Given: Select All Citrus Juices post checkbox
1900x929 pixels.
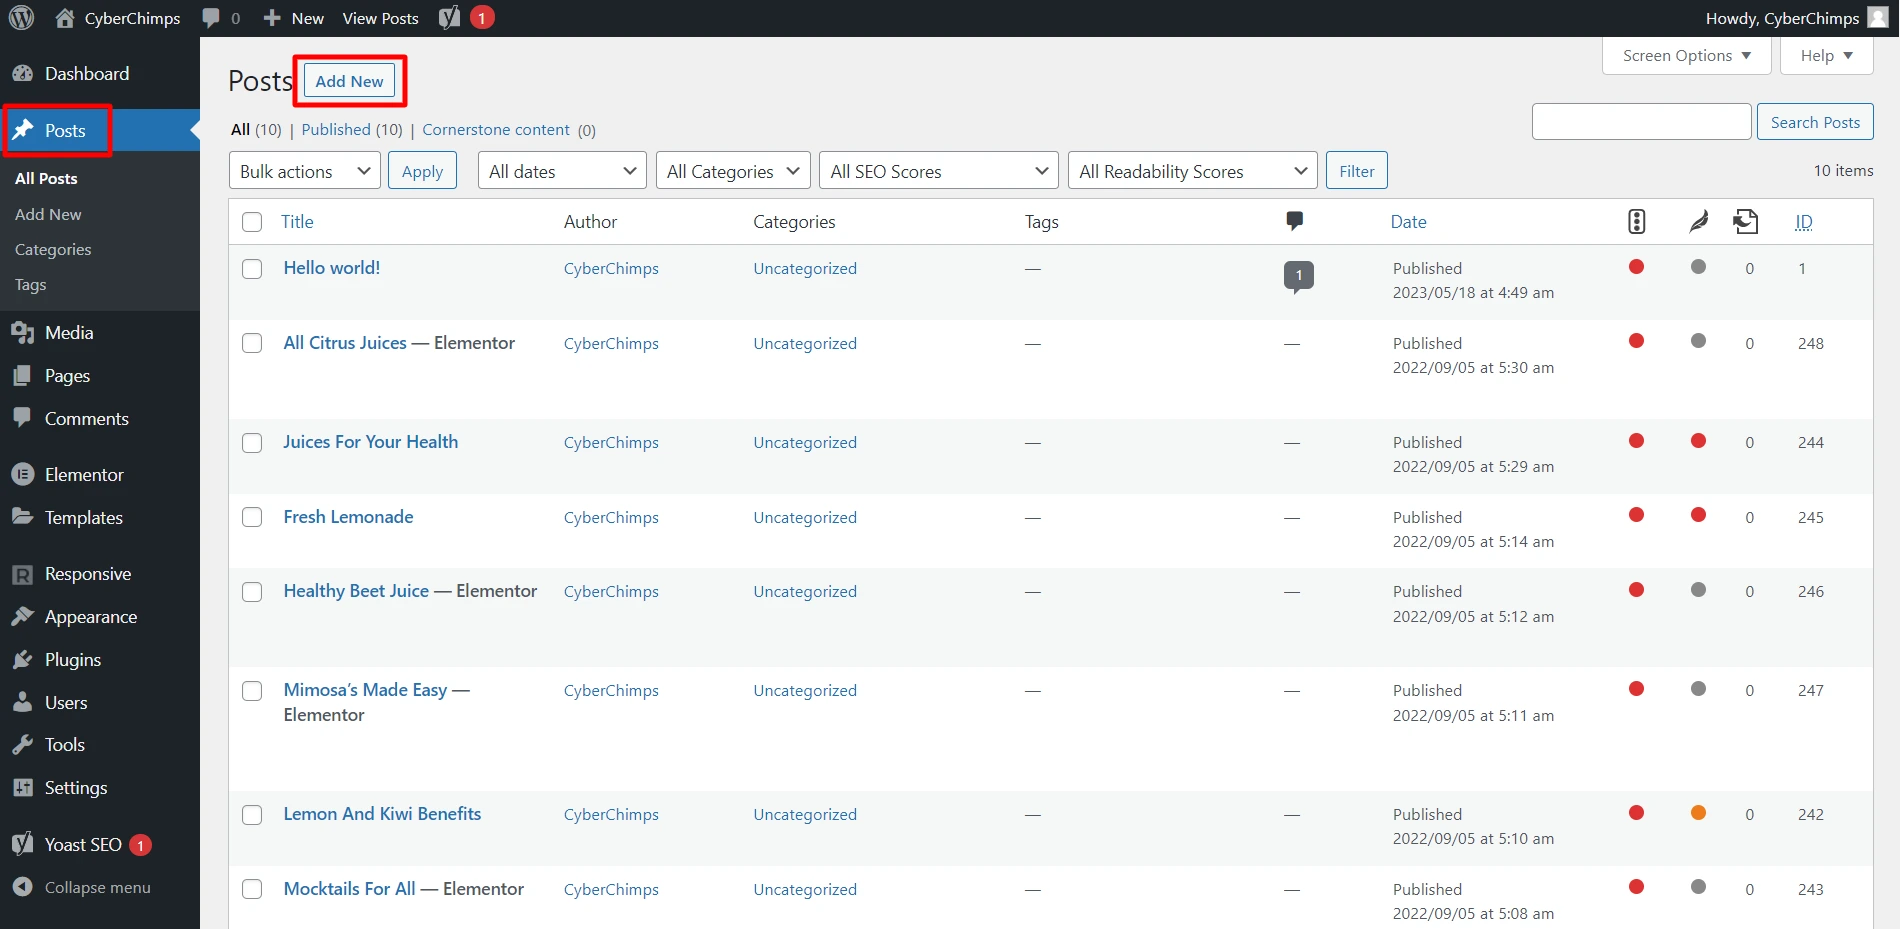Looking at the screenshot, I should point(252,343).
